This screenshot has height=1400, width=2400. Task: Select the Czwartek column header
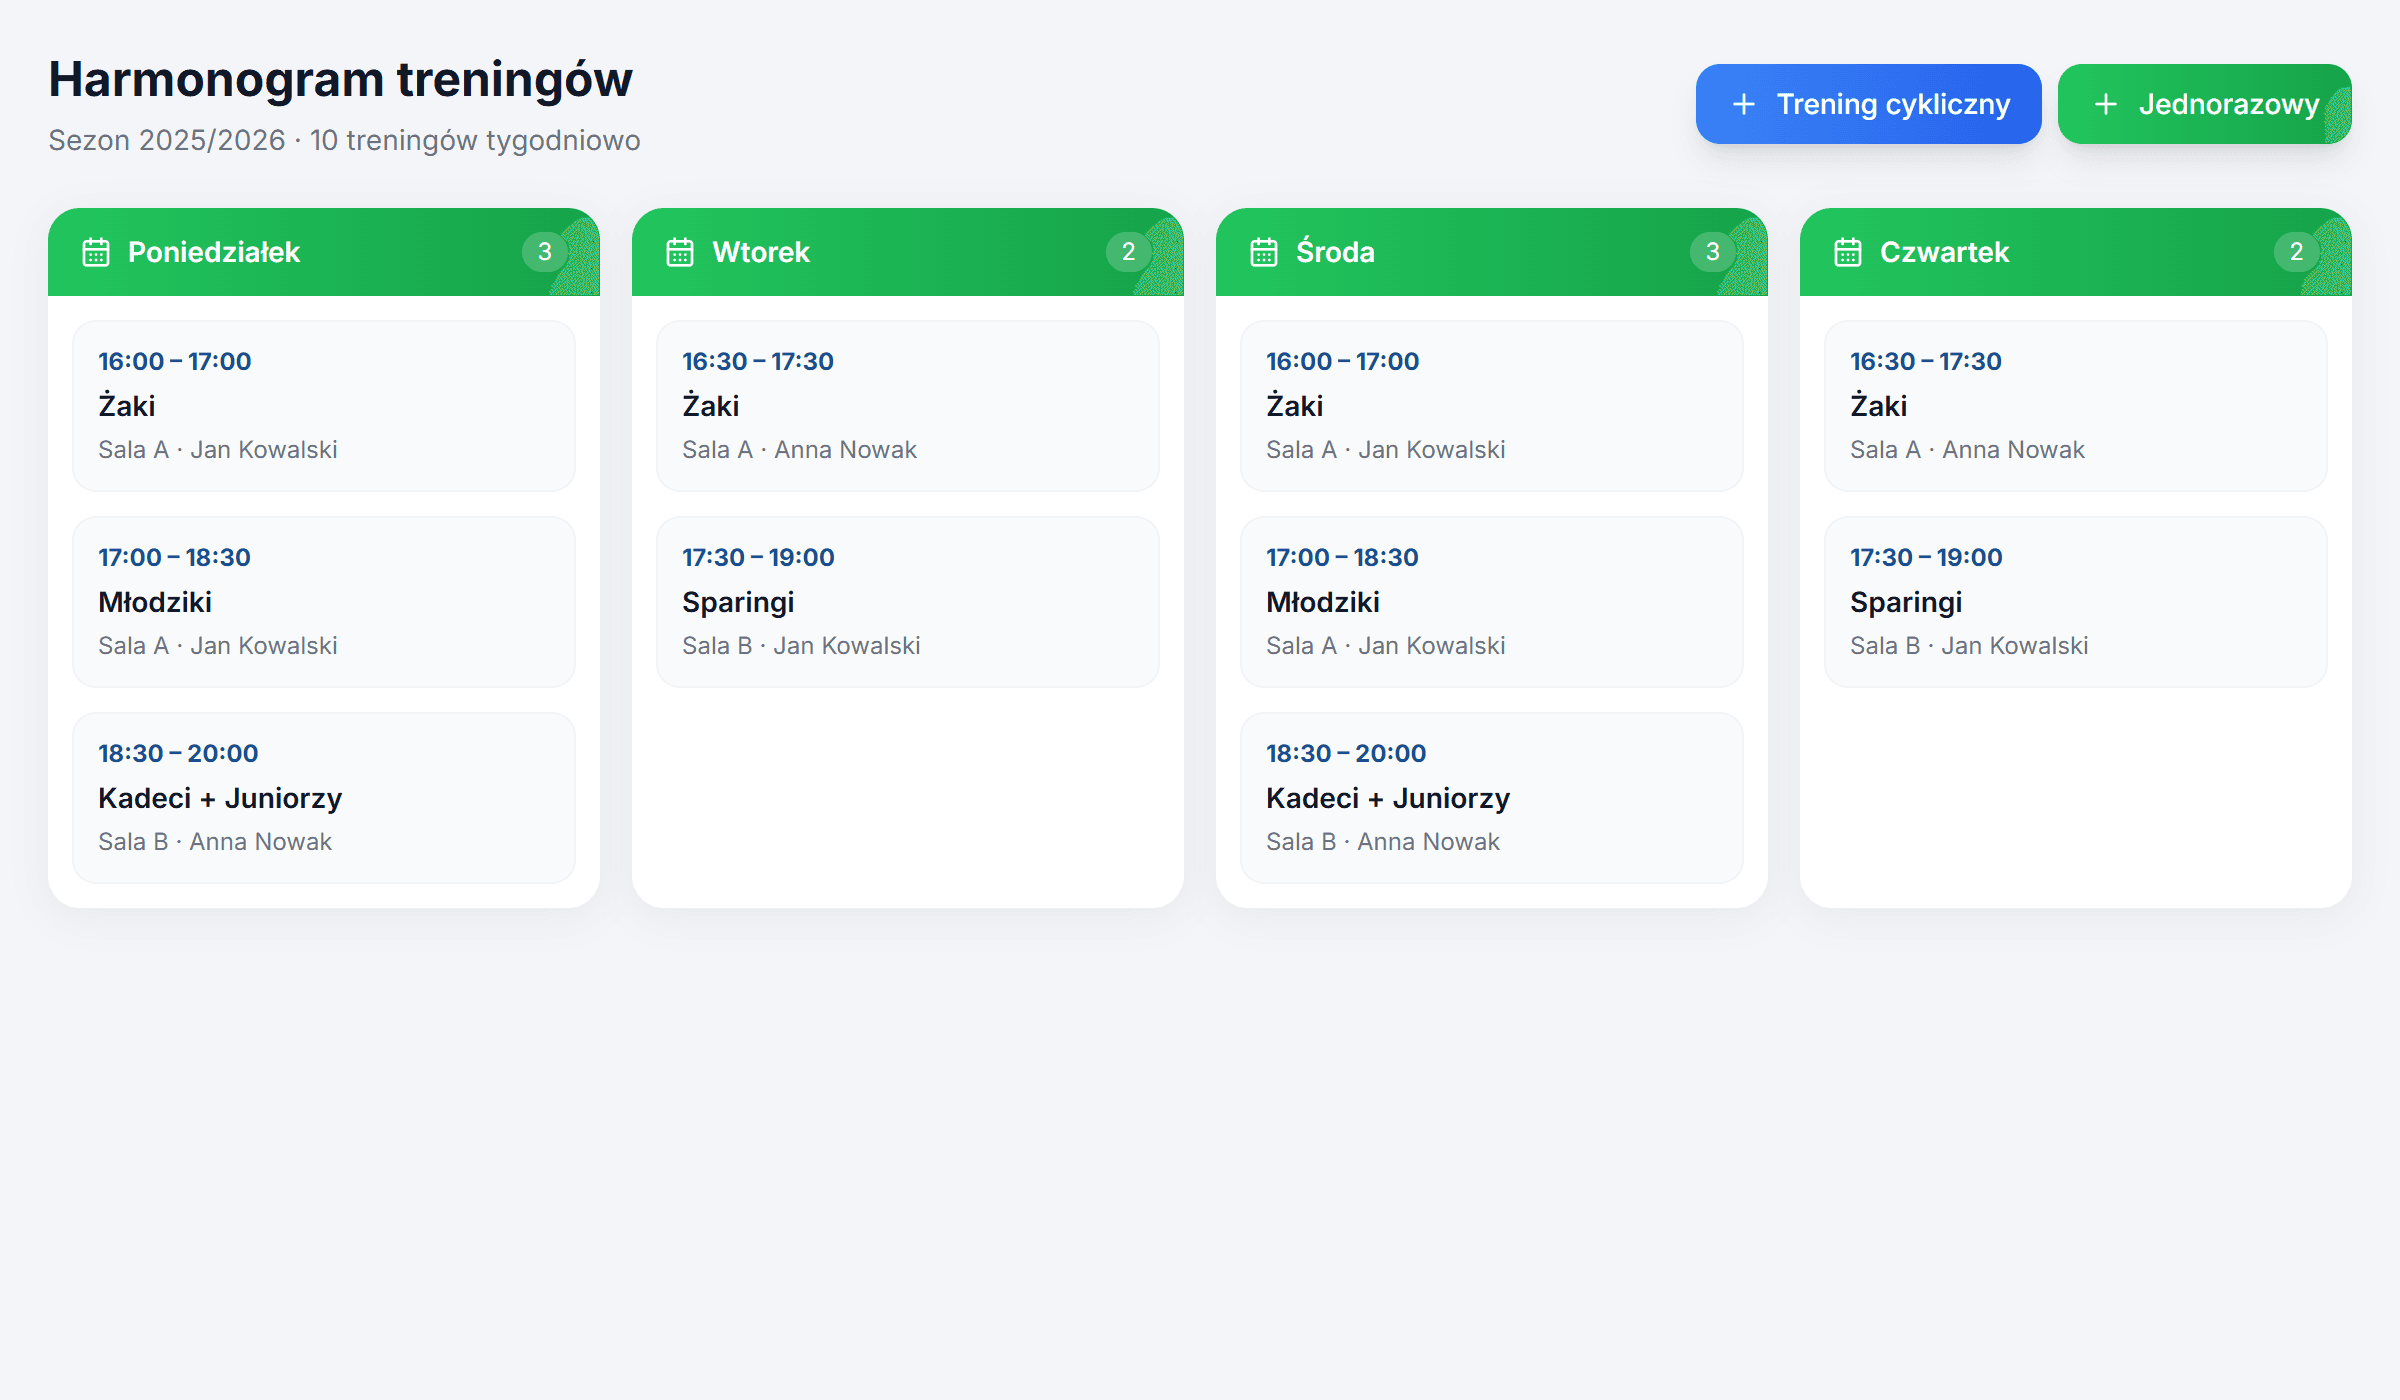(2076, 252)
